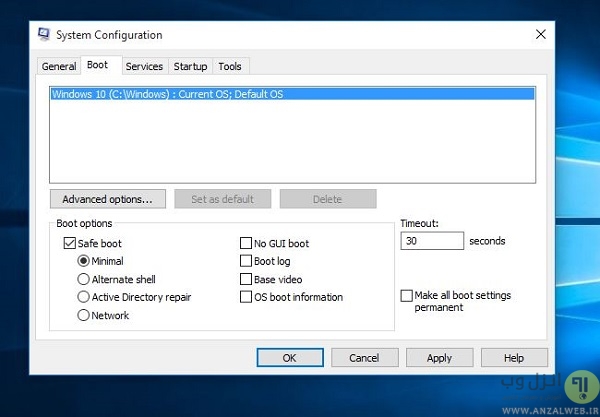Select the Network safe boot option
Image resolution: width=600 pixels, height=417 pixels.
point(84,315)
